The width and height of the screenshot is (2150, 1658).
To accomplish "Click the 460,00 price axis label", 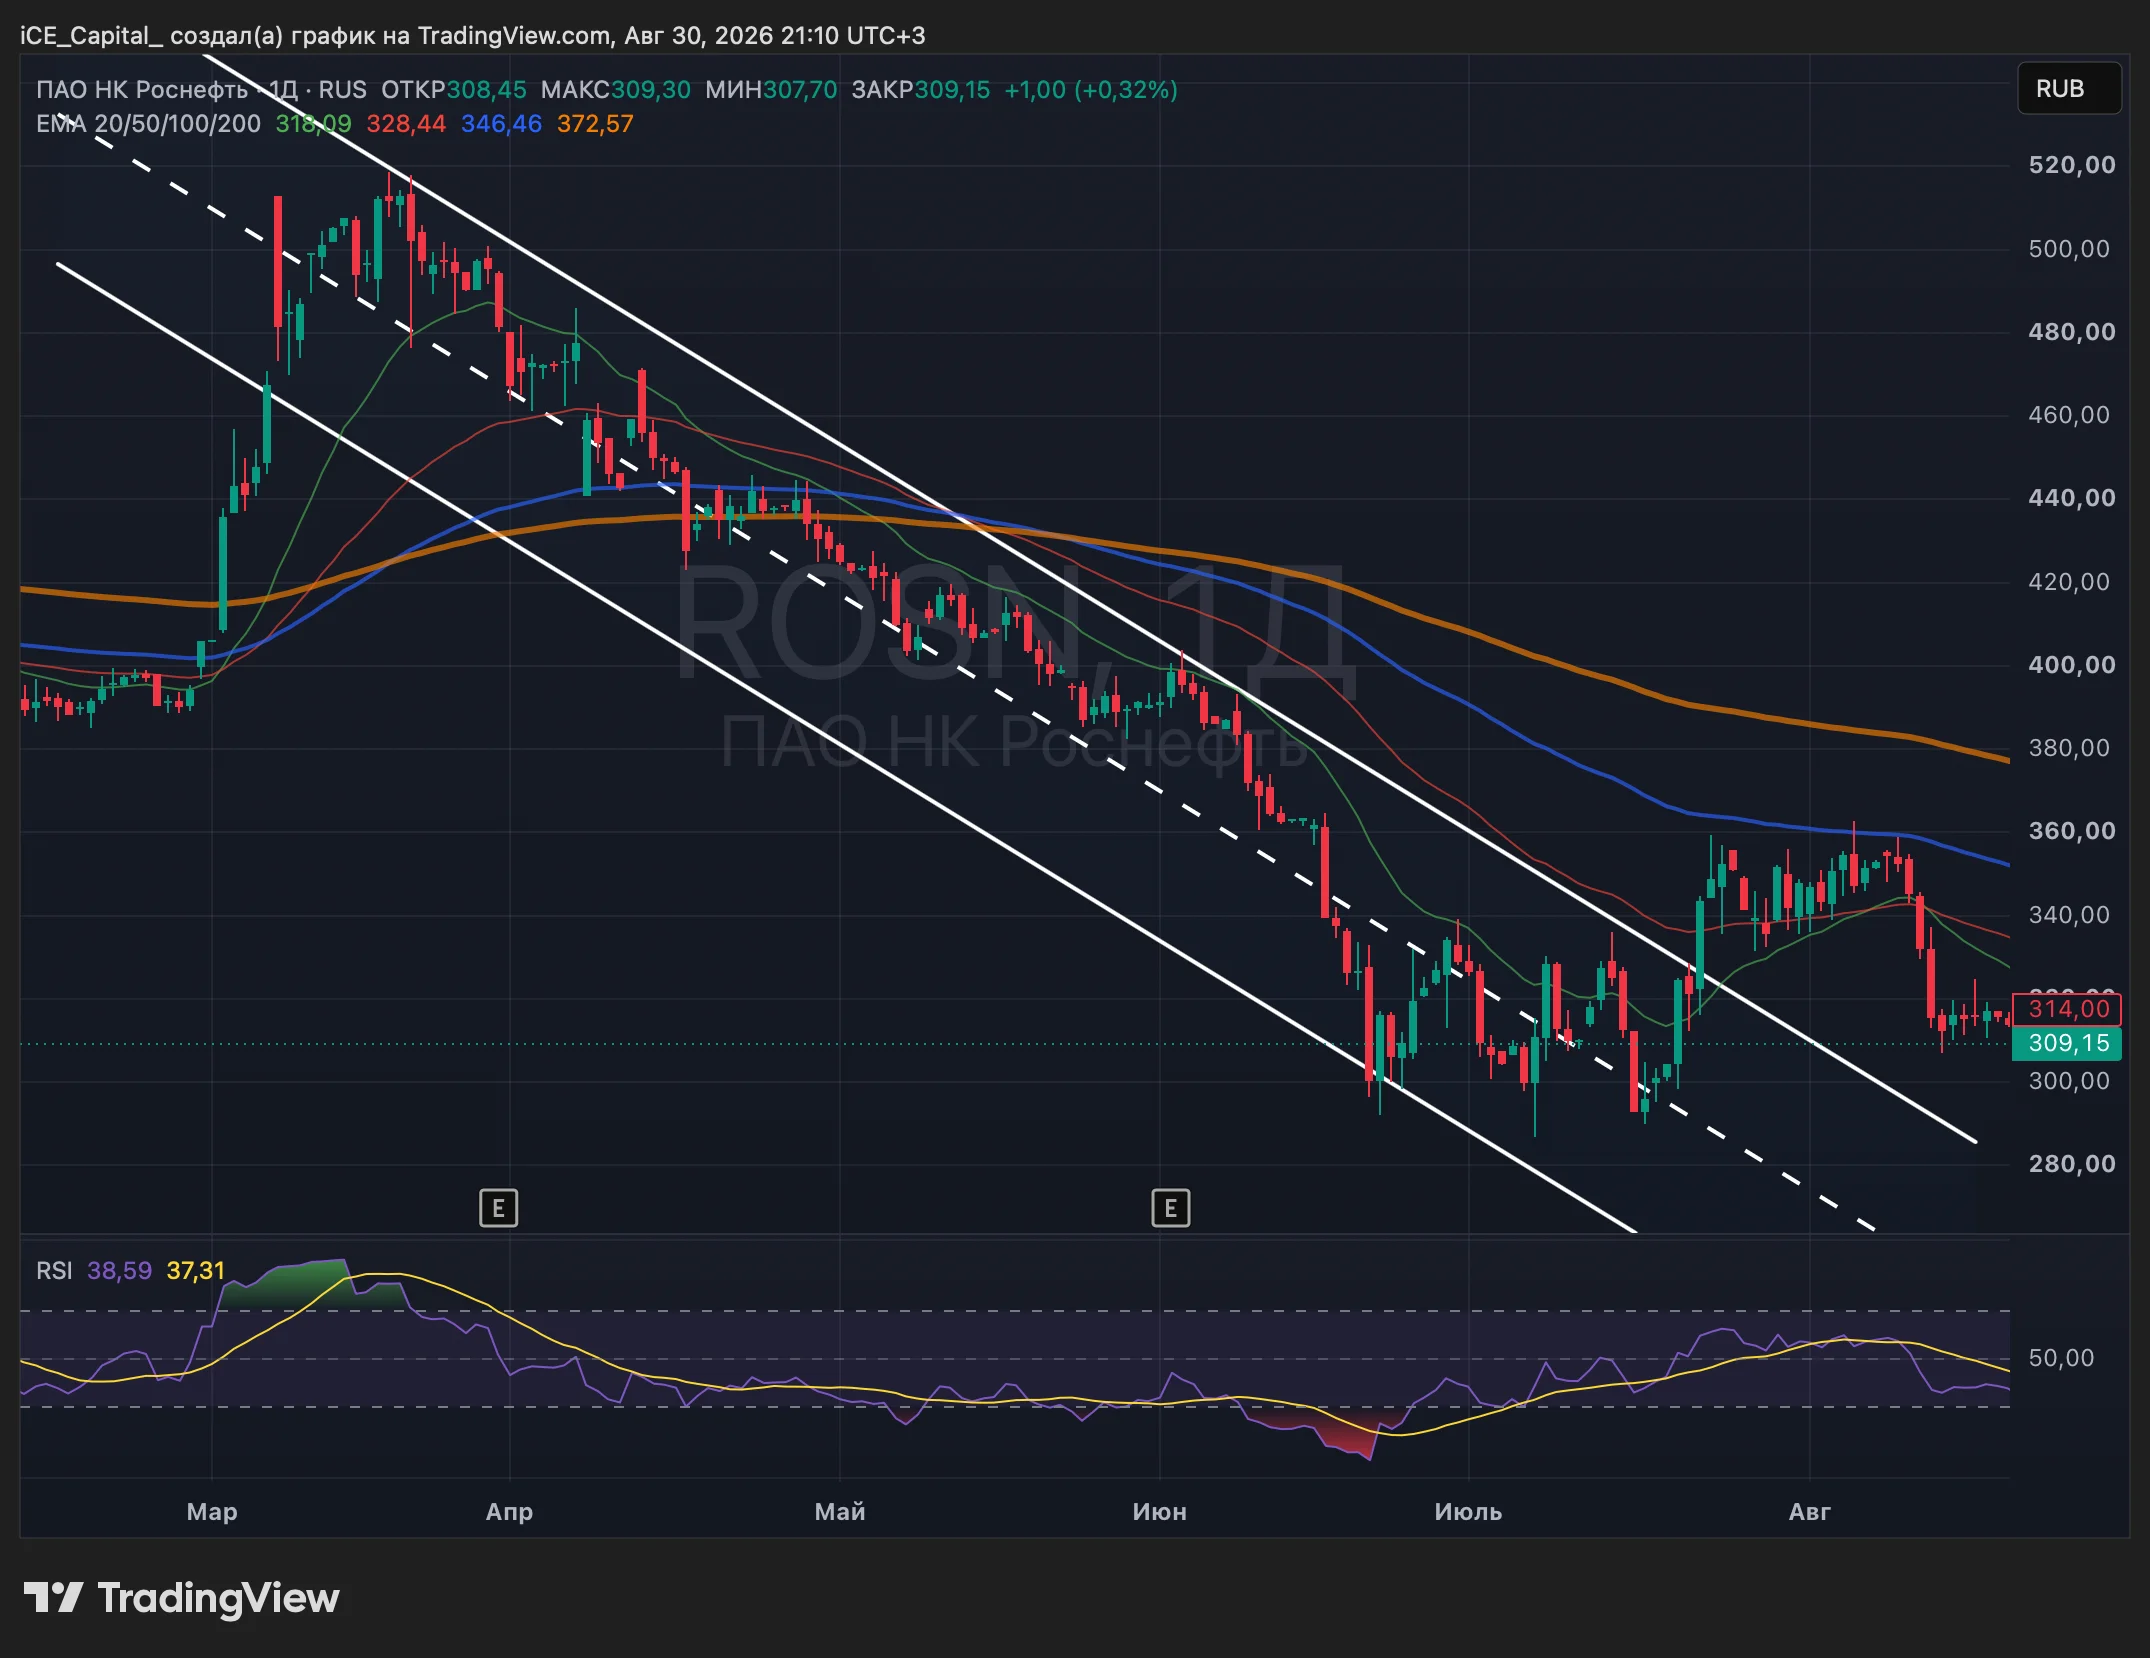I will pyautogui.click(x=2069, y=415).
